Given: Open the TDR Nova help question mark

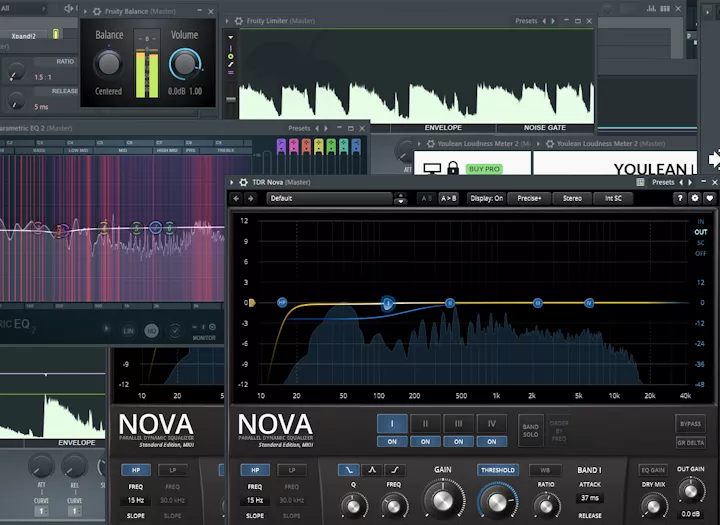Looking at the screenshot, I should [680, 198].
